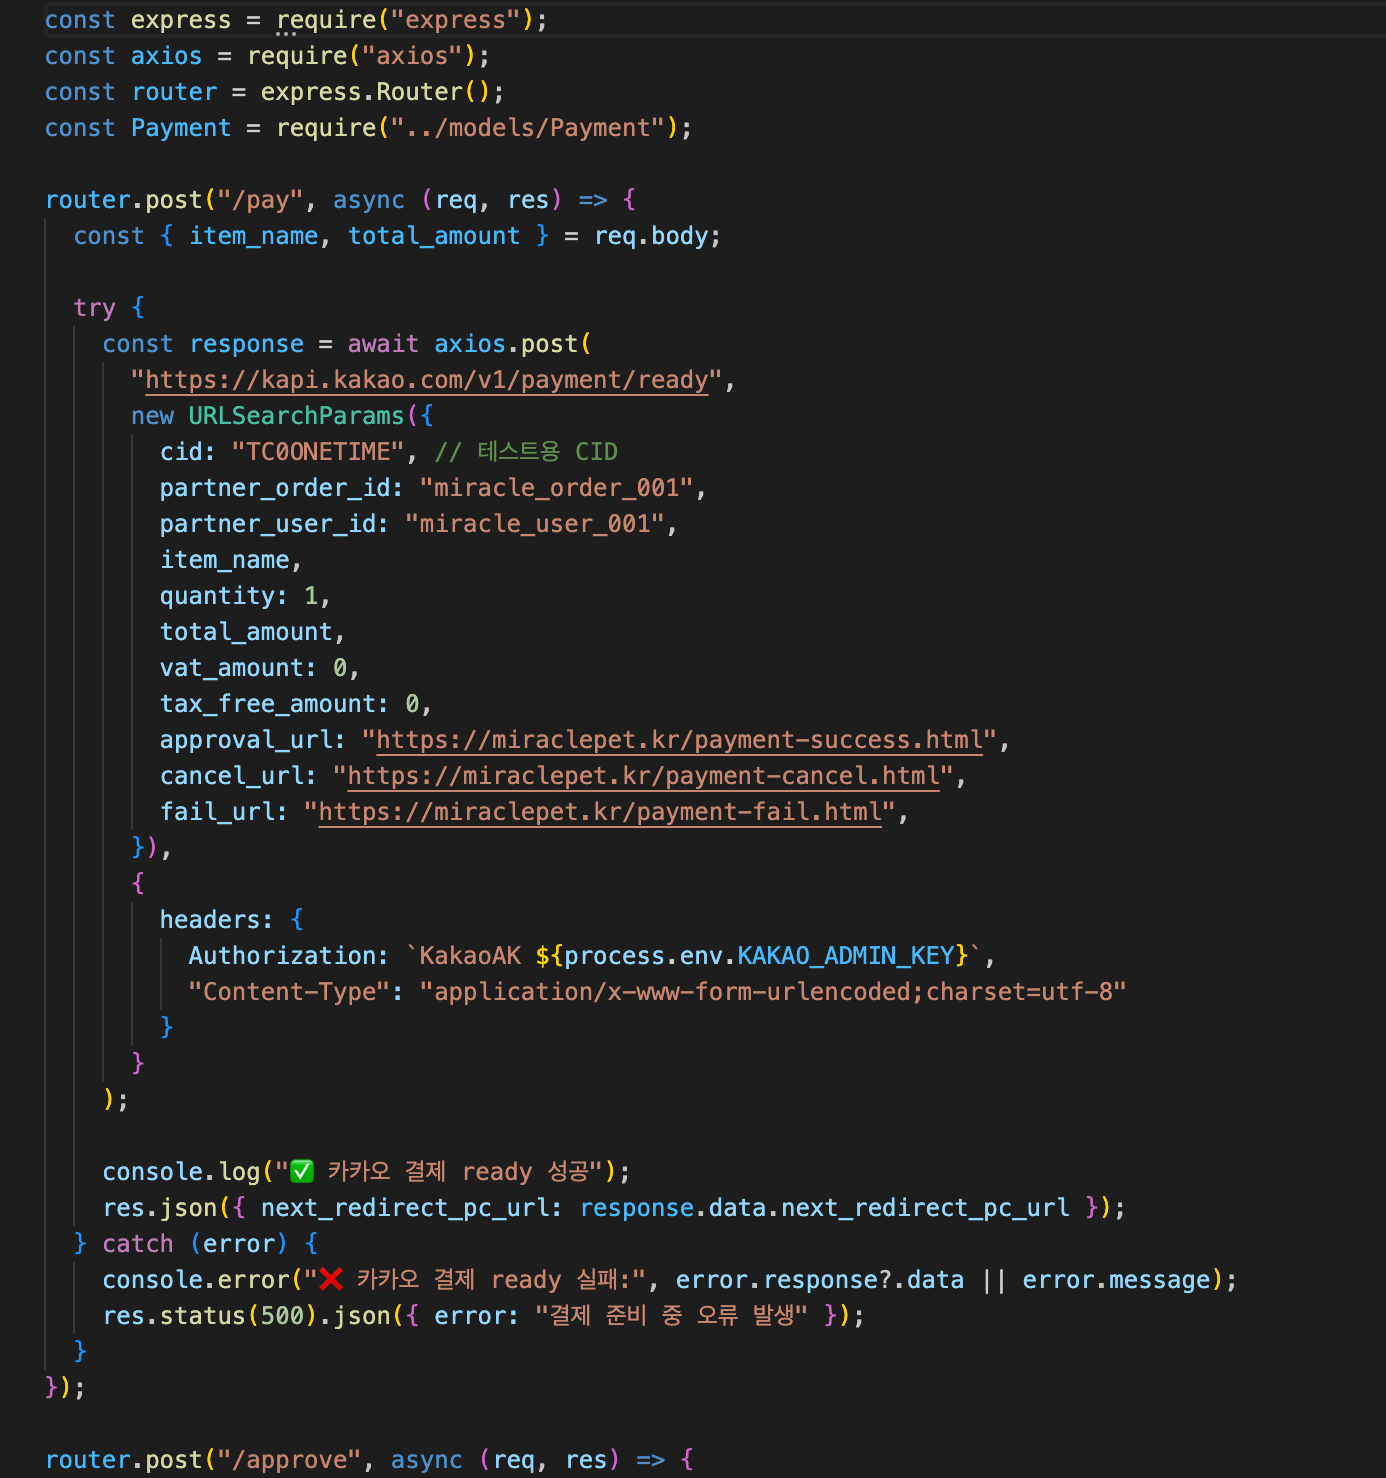1386x1478 pixels.
Task: Click the "TC0ONETIME" cid value
Action: [317, 452]
